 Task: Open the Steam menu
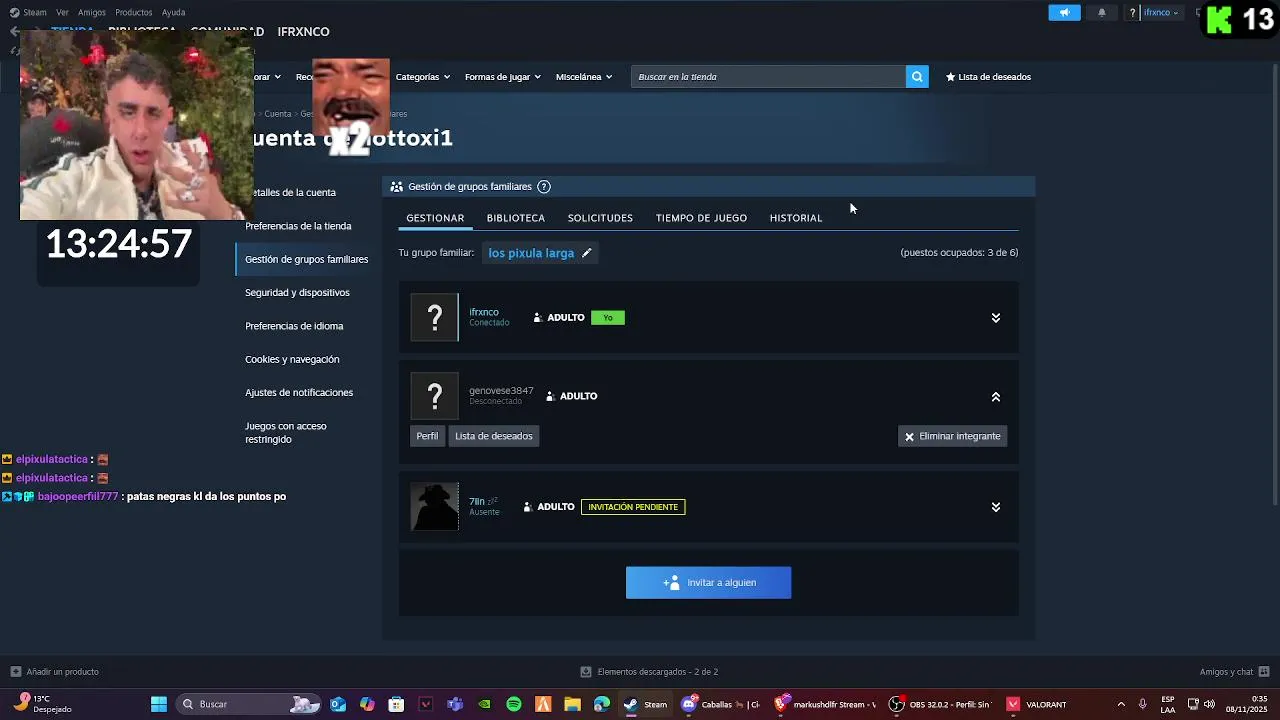point(35,13)
